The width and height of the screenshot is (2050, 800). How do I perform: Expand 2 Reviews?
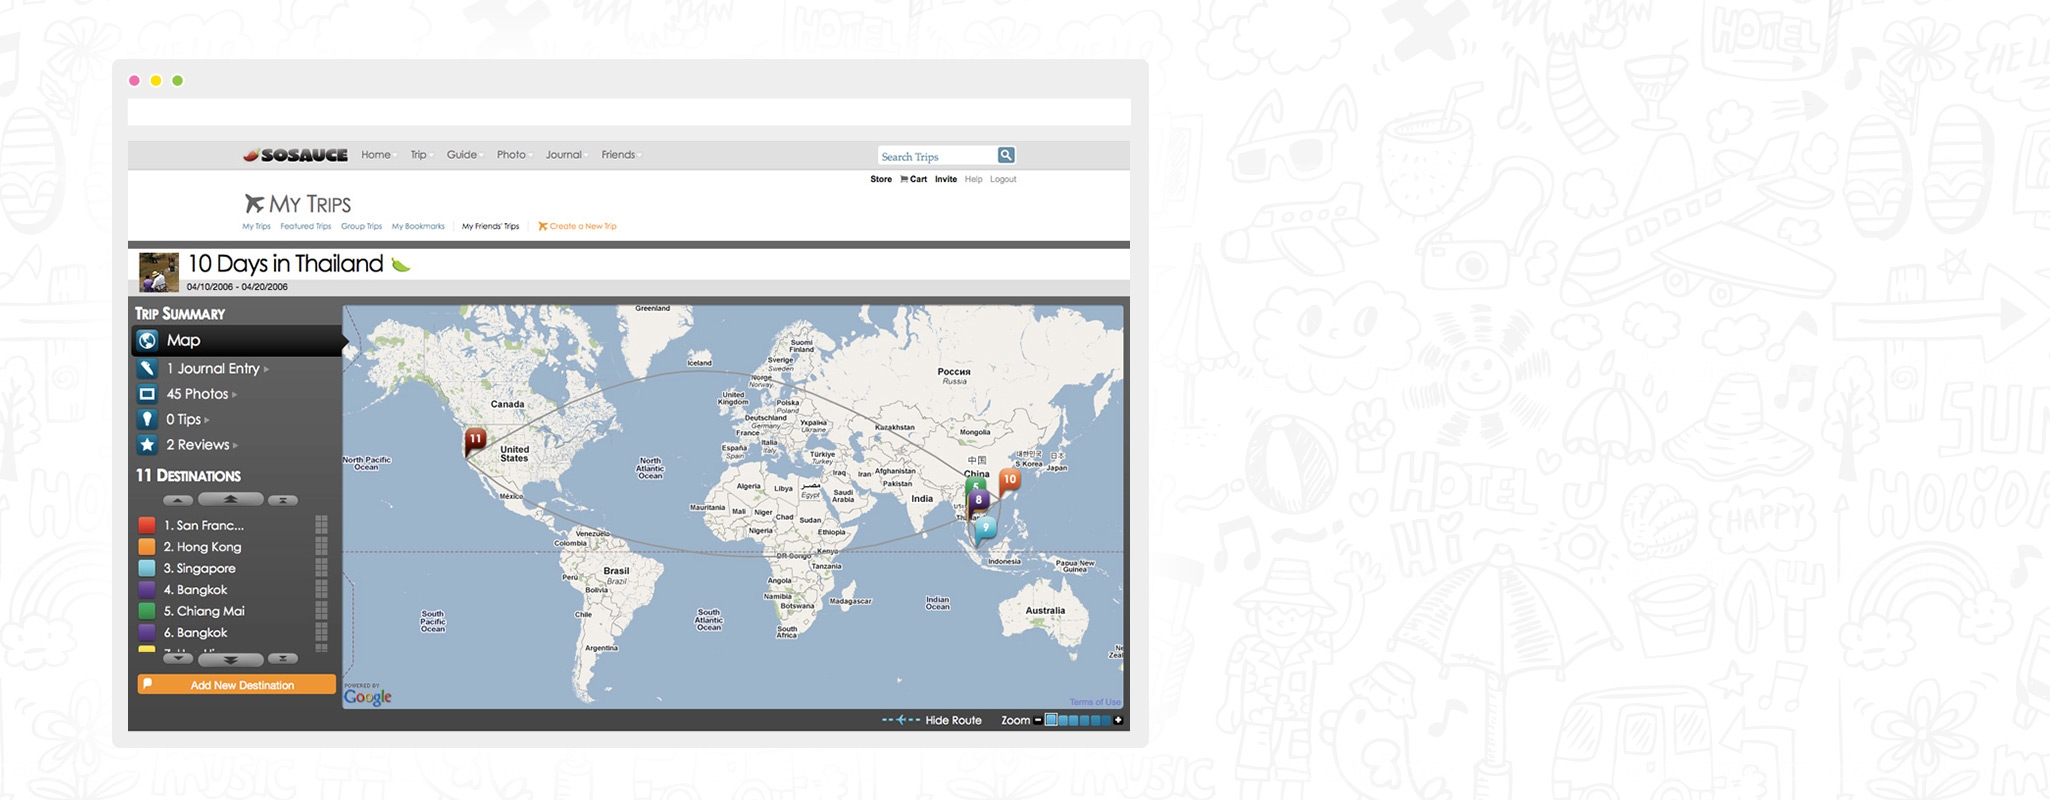click(x=202, y=445)
